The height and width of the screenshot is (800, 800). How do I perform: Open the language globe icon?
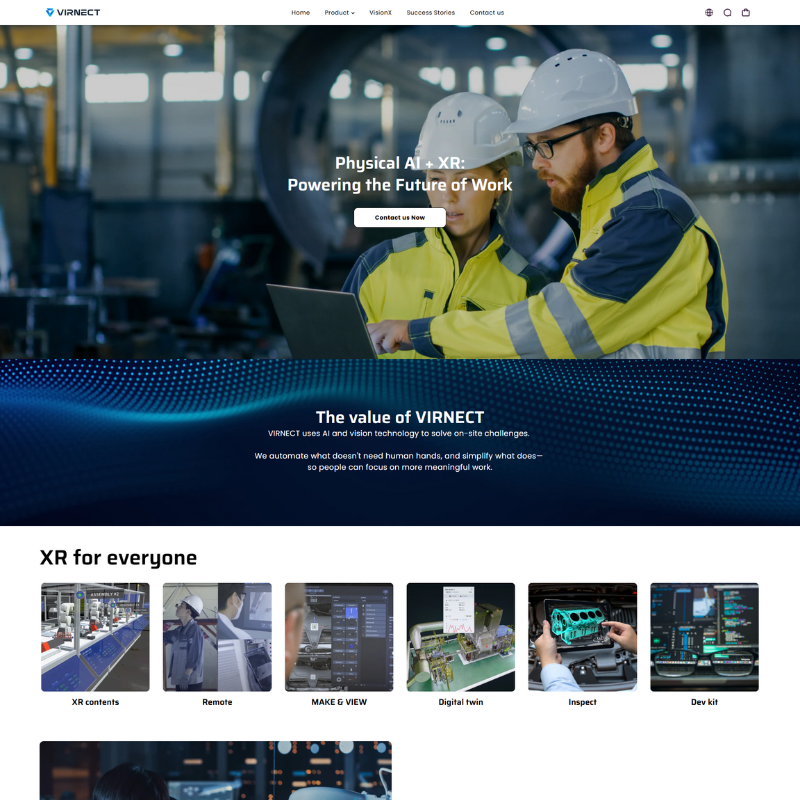coord(709,13)
